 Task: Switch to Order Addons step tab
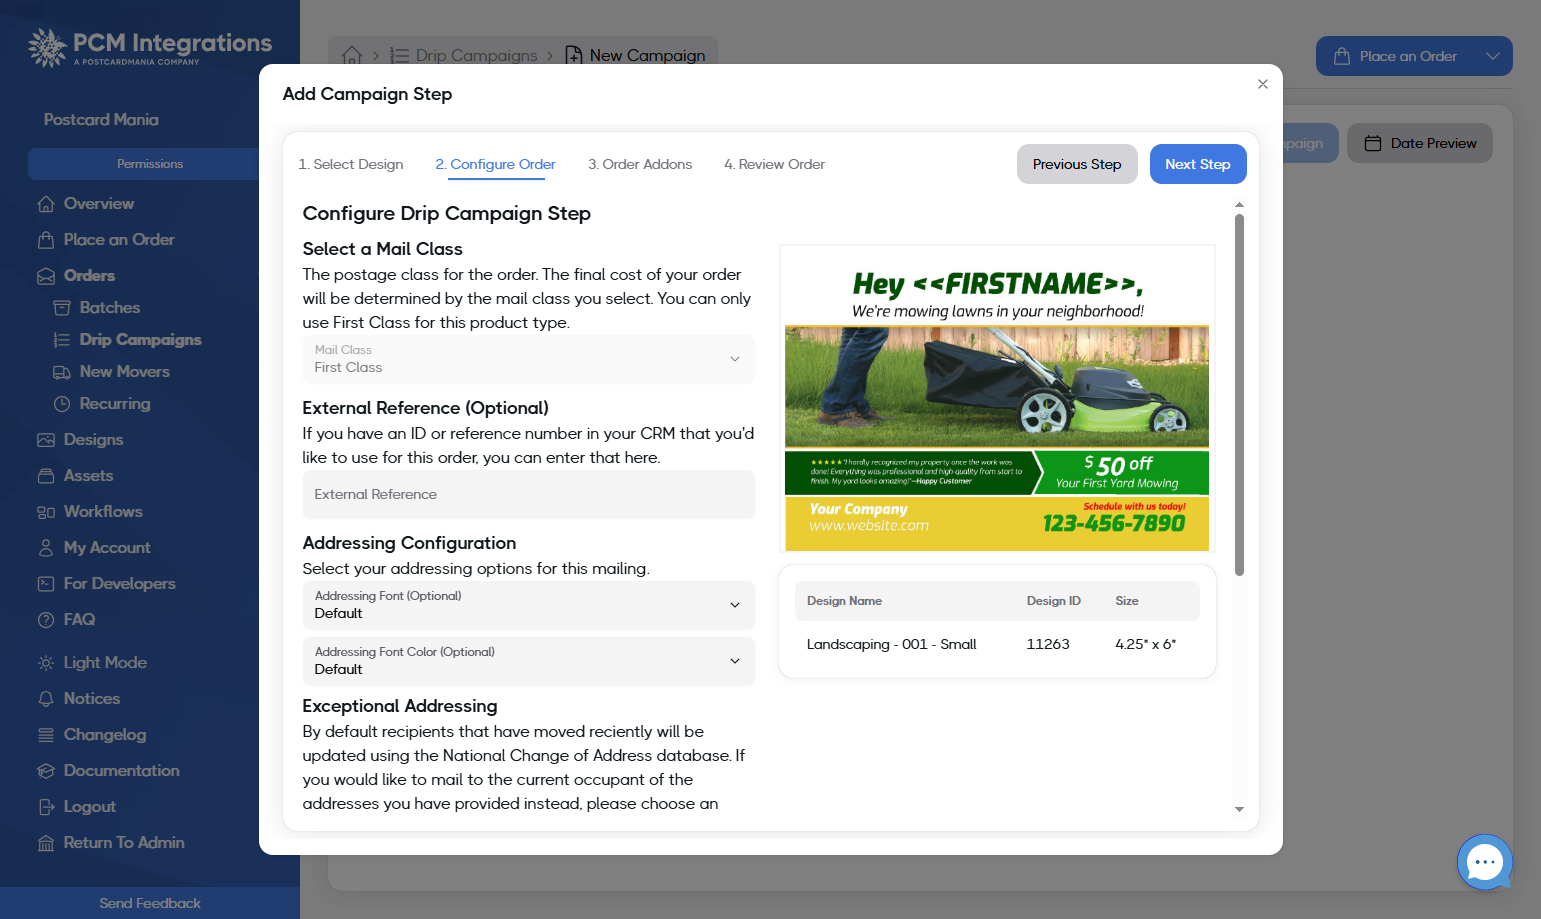[x=640, y=164]
